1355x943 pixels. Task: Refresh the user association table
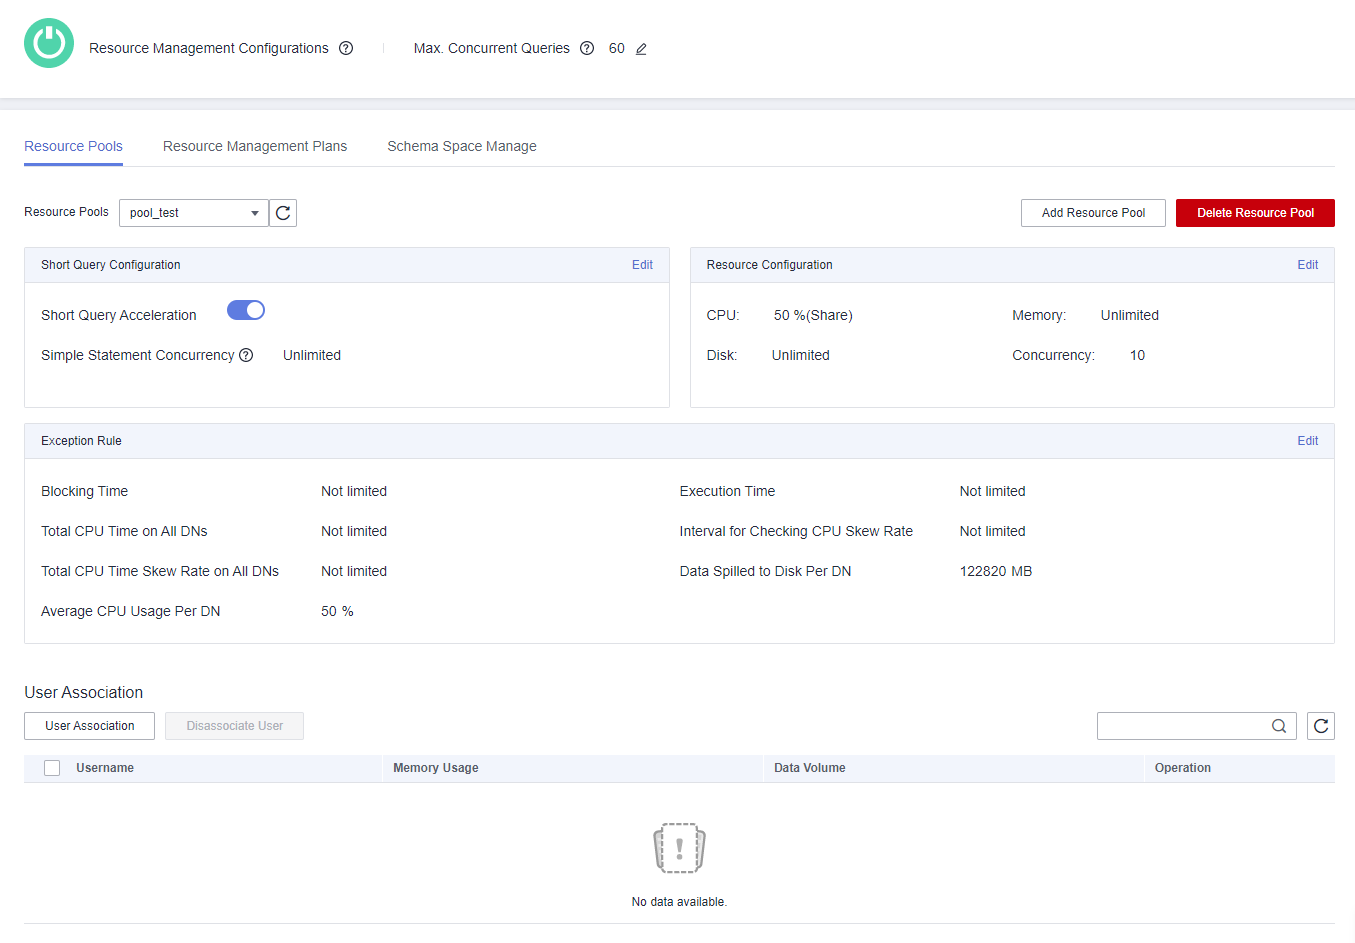click(x=1321, y=726)
